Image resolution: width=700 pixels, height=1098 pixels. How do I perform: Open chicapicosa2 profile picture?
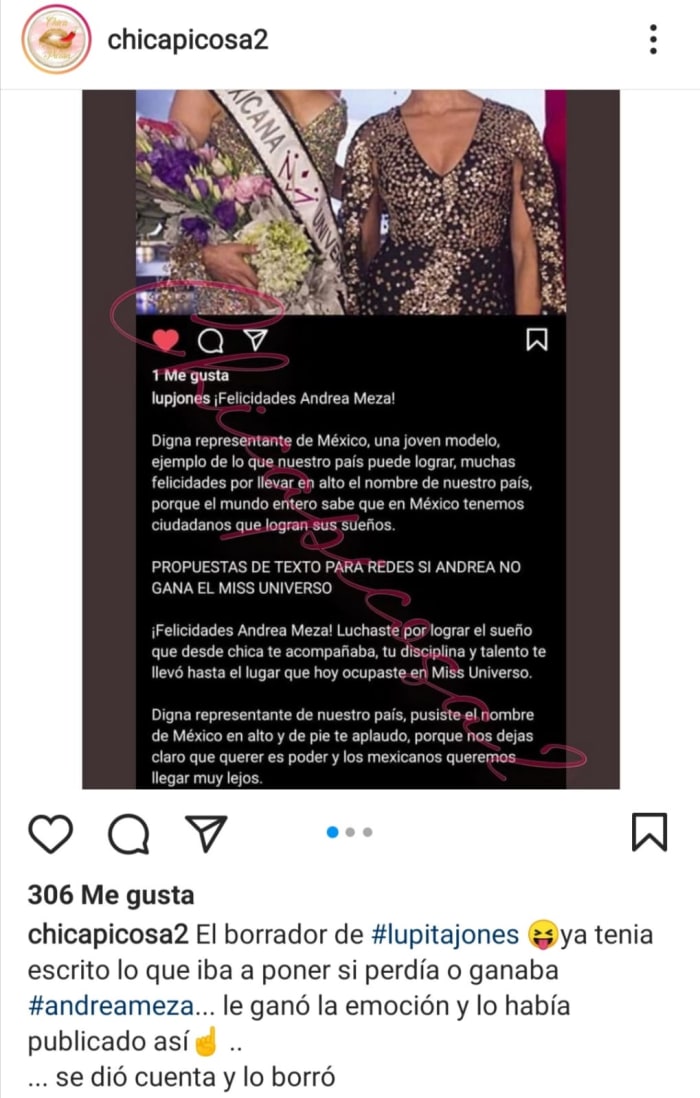coord(57,39)
